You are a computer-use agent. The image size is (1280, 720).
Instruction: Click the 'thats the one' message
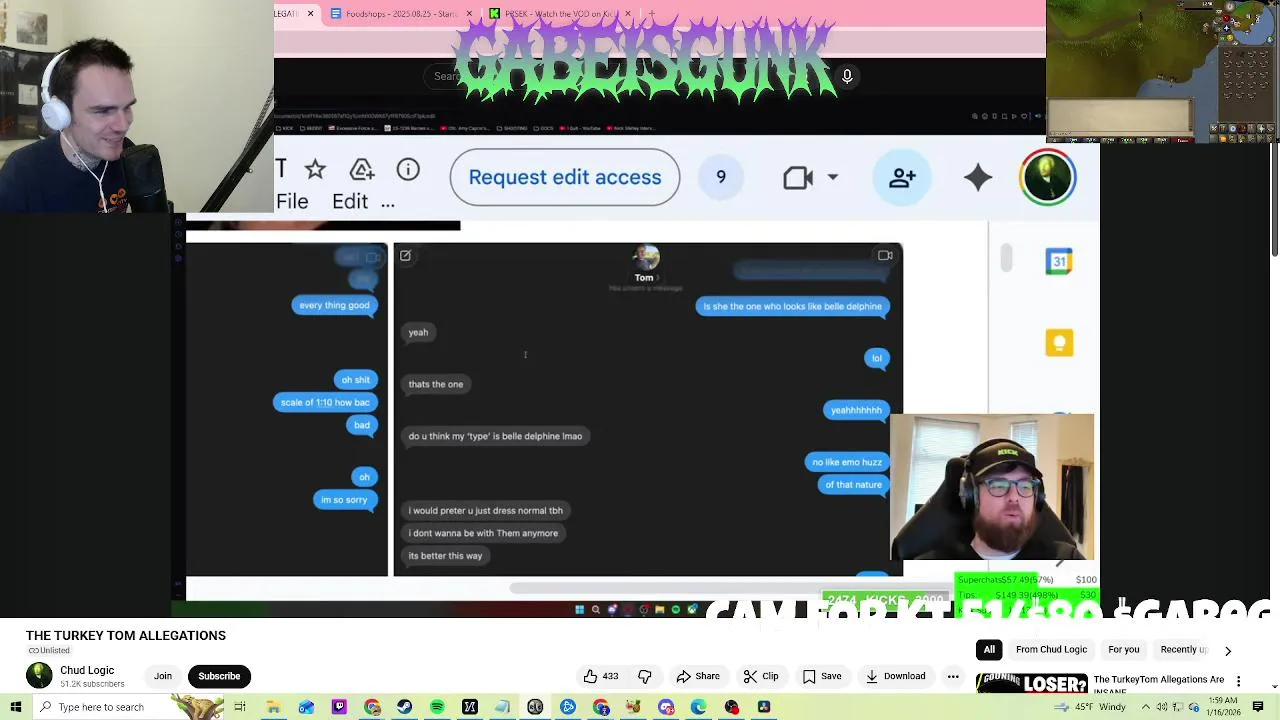click(436, 384)
